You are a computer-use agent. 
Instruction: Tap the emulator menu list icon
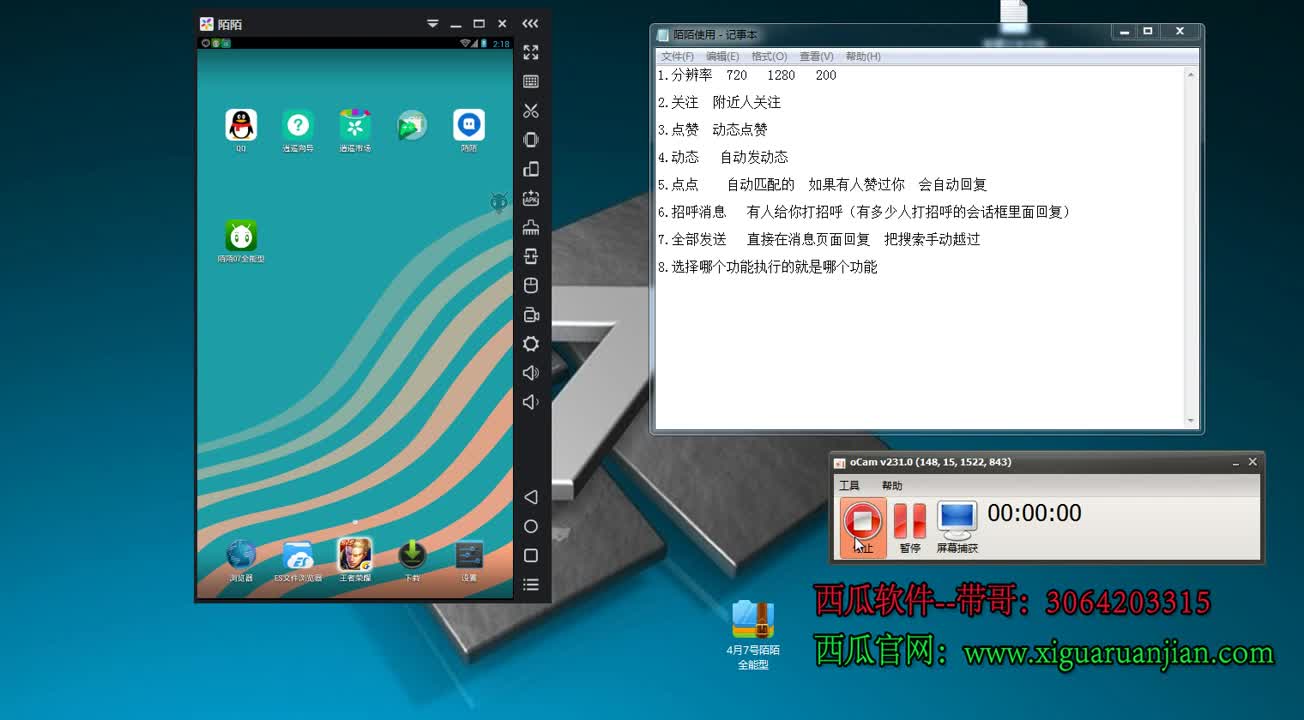tap(531, 584)
